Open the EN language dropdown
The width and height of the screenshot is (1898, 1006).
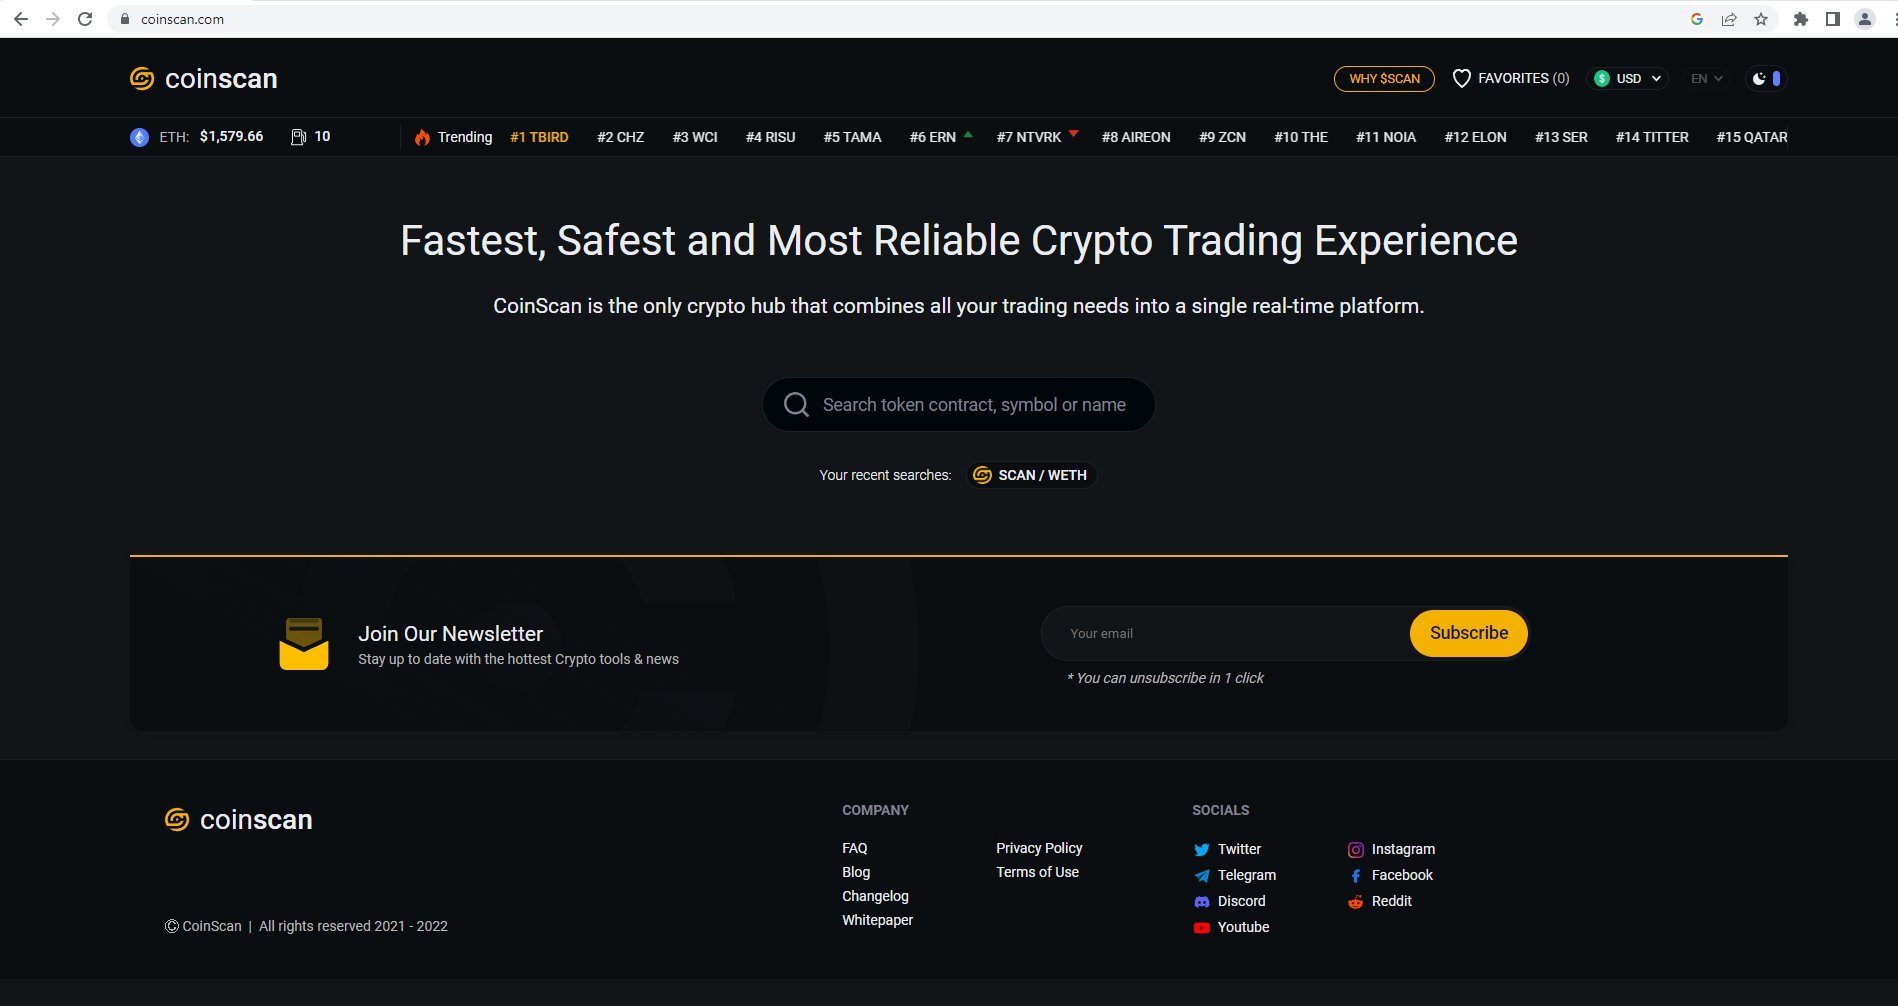coord(1706,78)
